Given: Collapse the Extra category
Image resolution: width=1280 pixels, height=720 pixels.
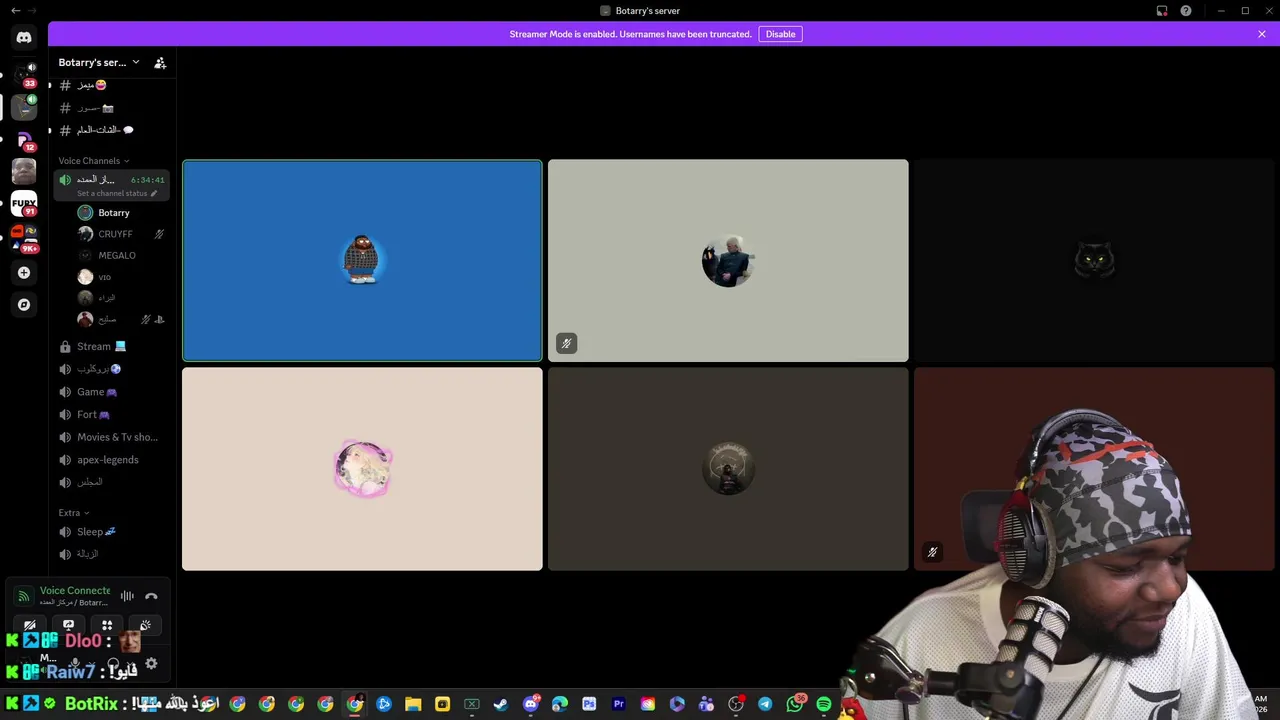Looking at the screenshot, I should (x=73, y=513).
